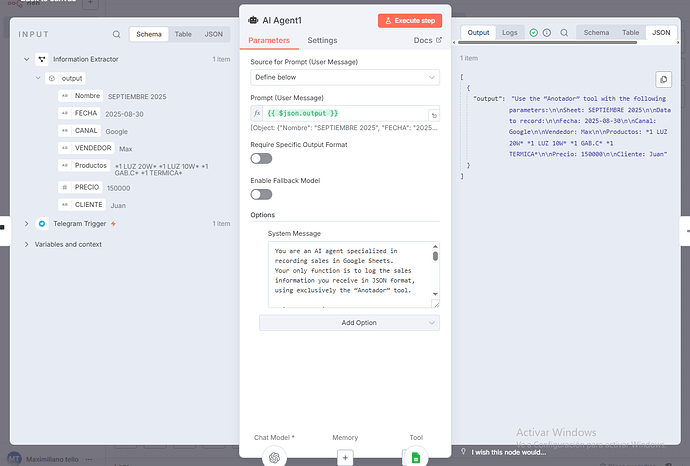Click the FECHA field pill

[x=80, y=113]
